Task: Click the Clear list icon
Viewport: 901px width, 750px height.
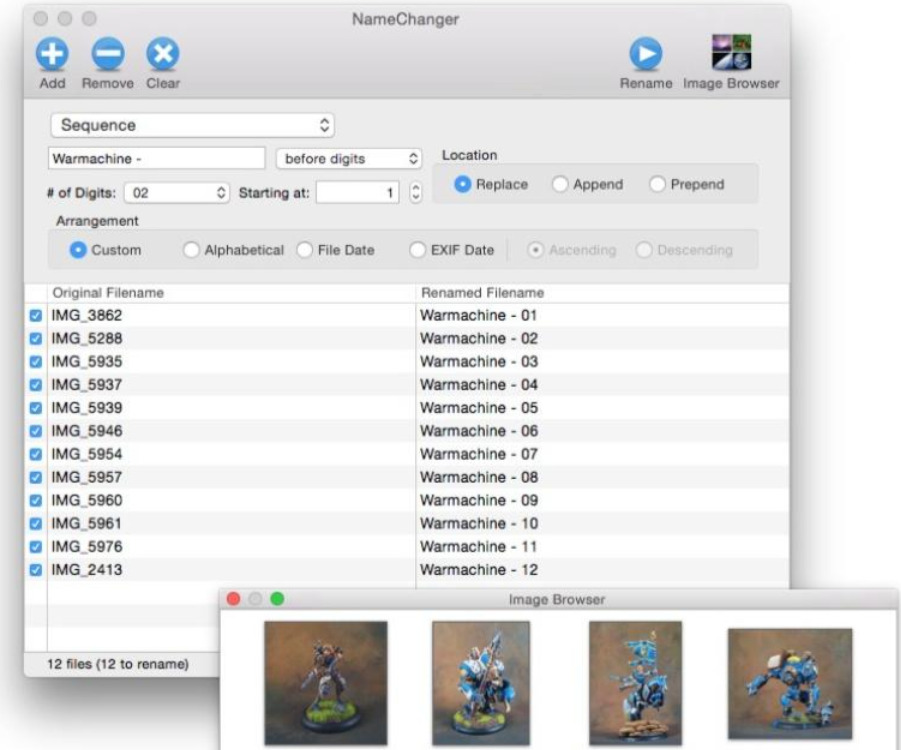Action: [163, 54]
